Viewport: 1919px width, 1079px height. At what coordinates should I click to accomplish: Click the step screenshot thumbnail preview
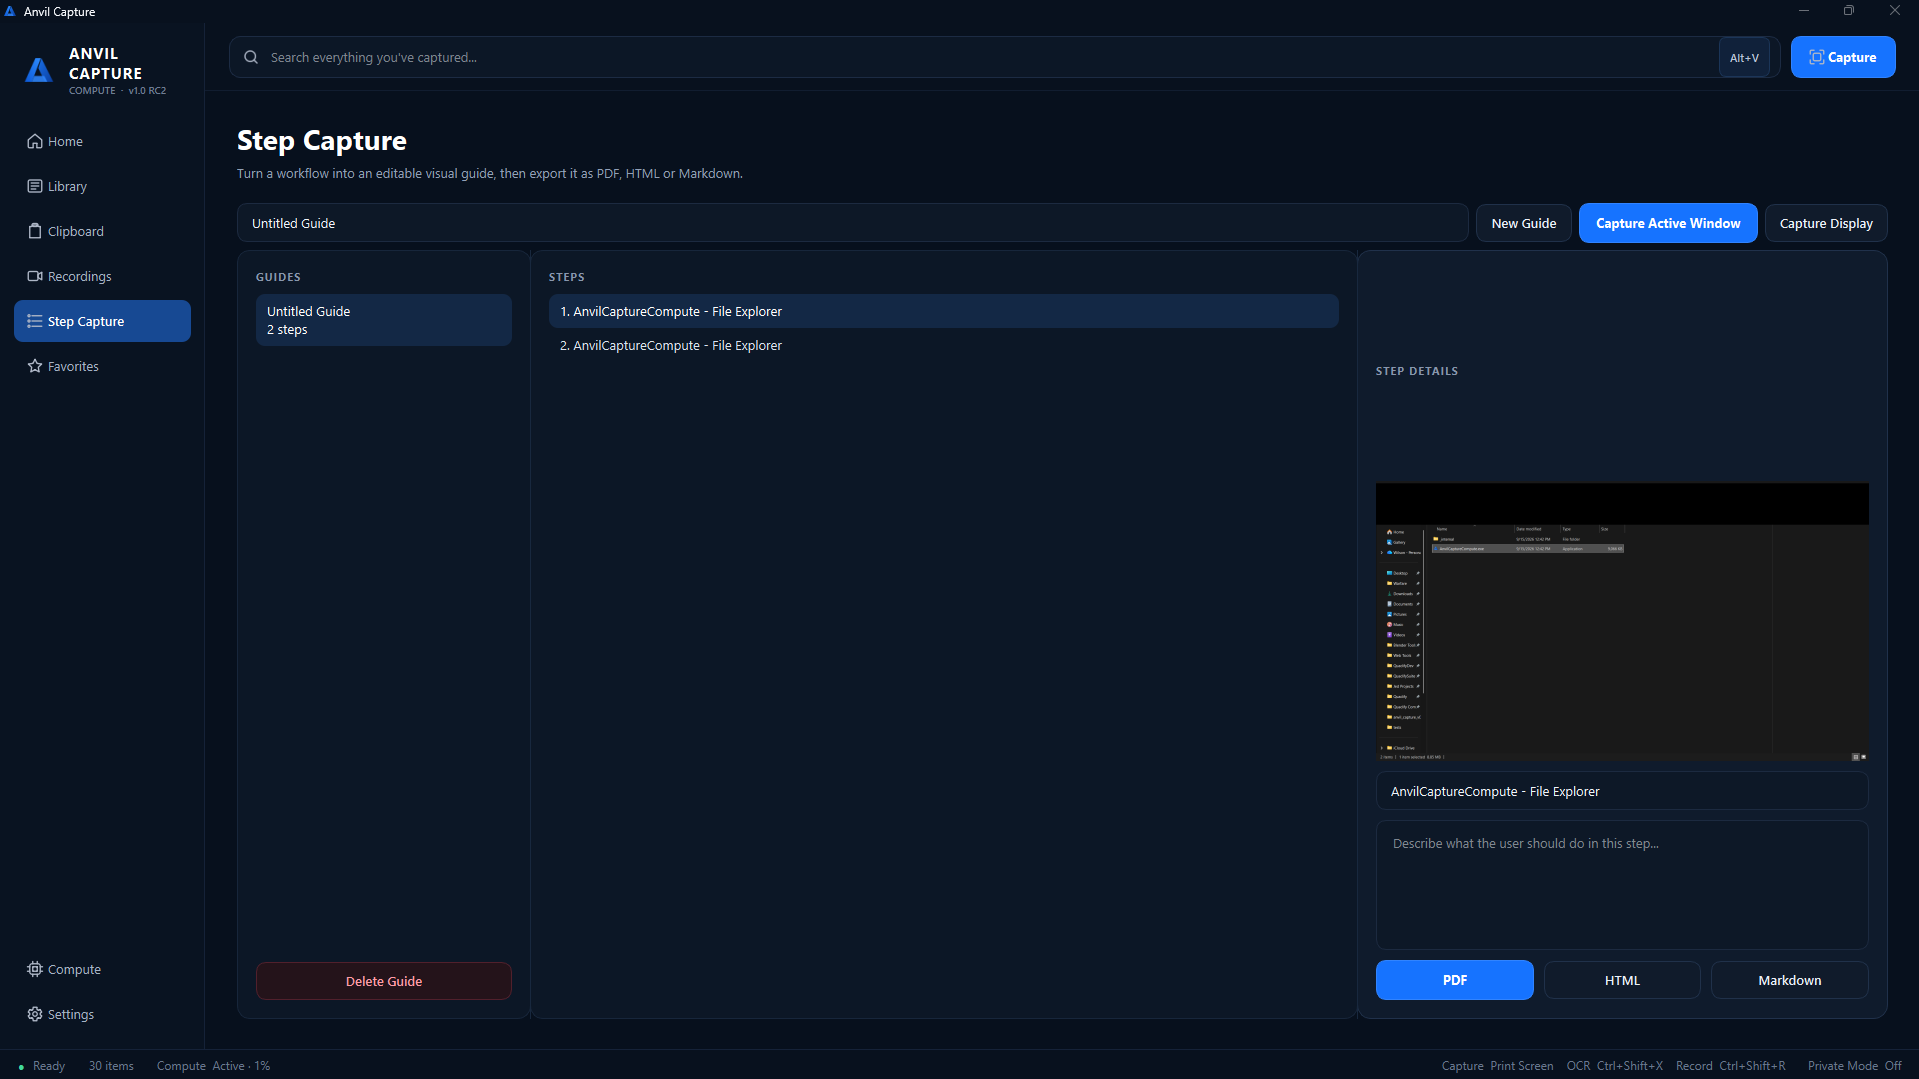1621,622
